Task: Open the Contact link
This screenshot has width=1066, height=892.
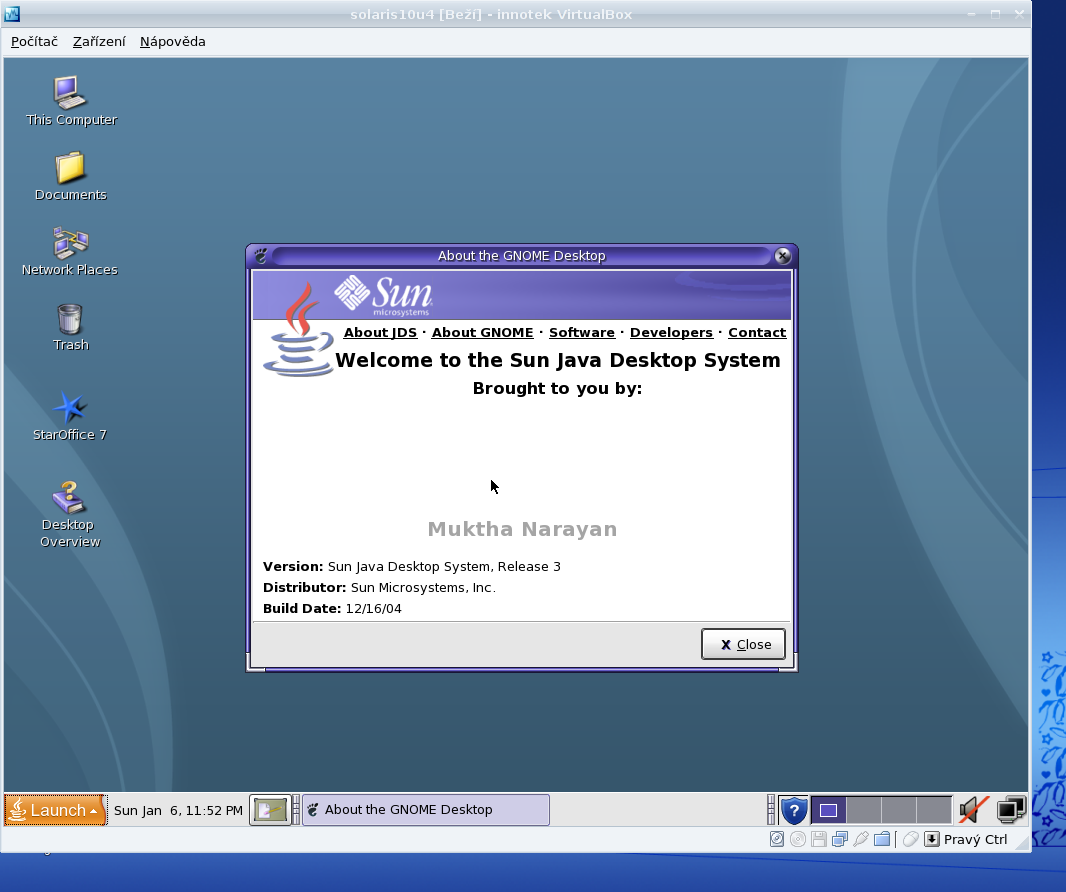Action: (757, 332)
